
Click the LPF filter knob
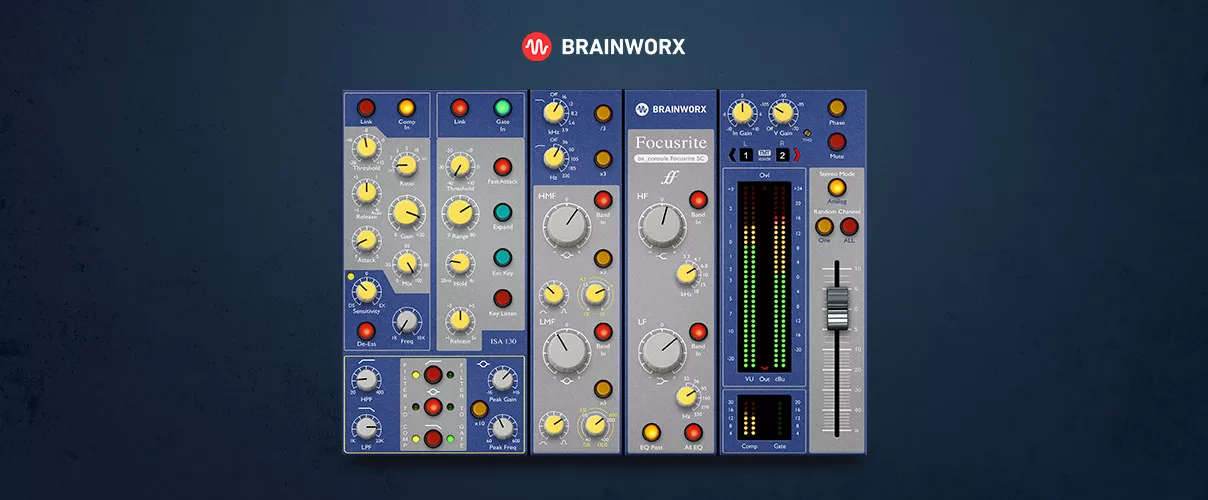(366, 427)
